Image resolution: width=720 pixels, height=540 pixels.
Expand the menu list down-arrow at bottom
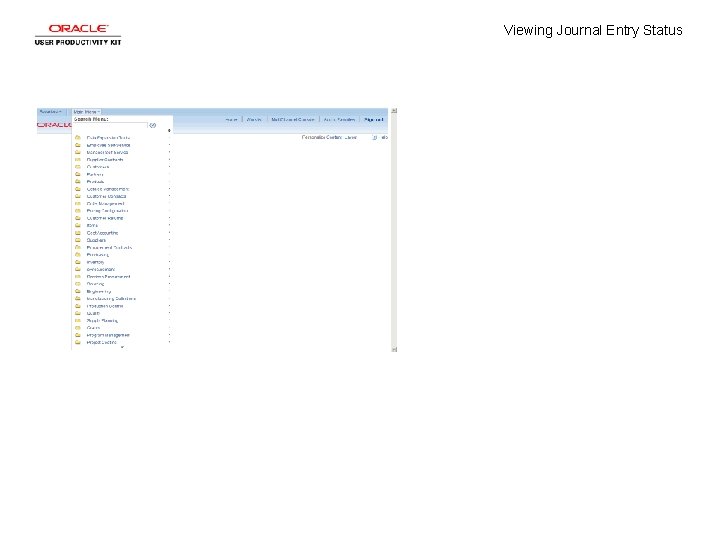coord(122,348)
